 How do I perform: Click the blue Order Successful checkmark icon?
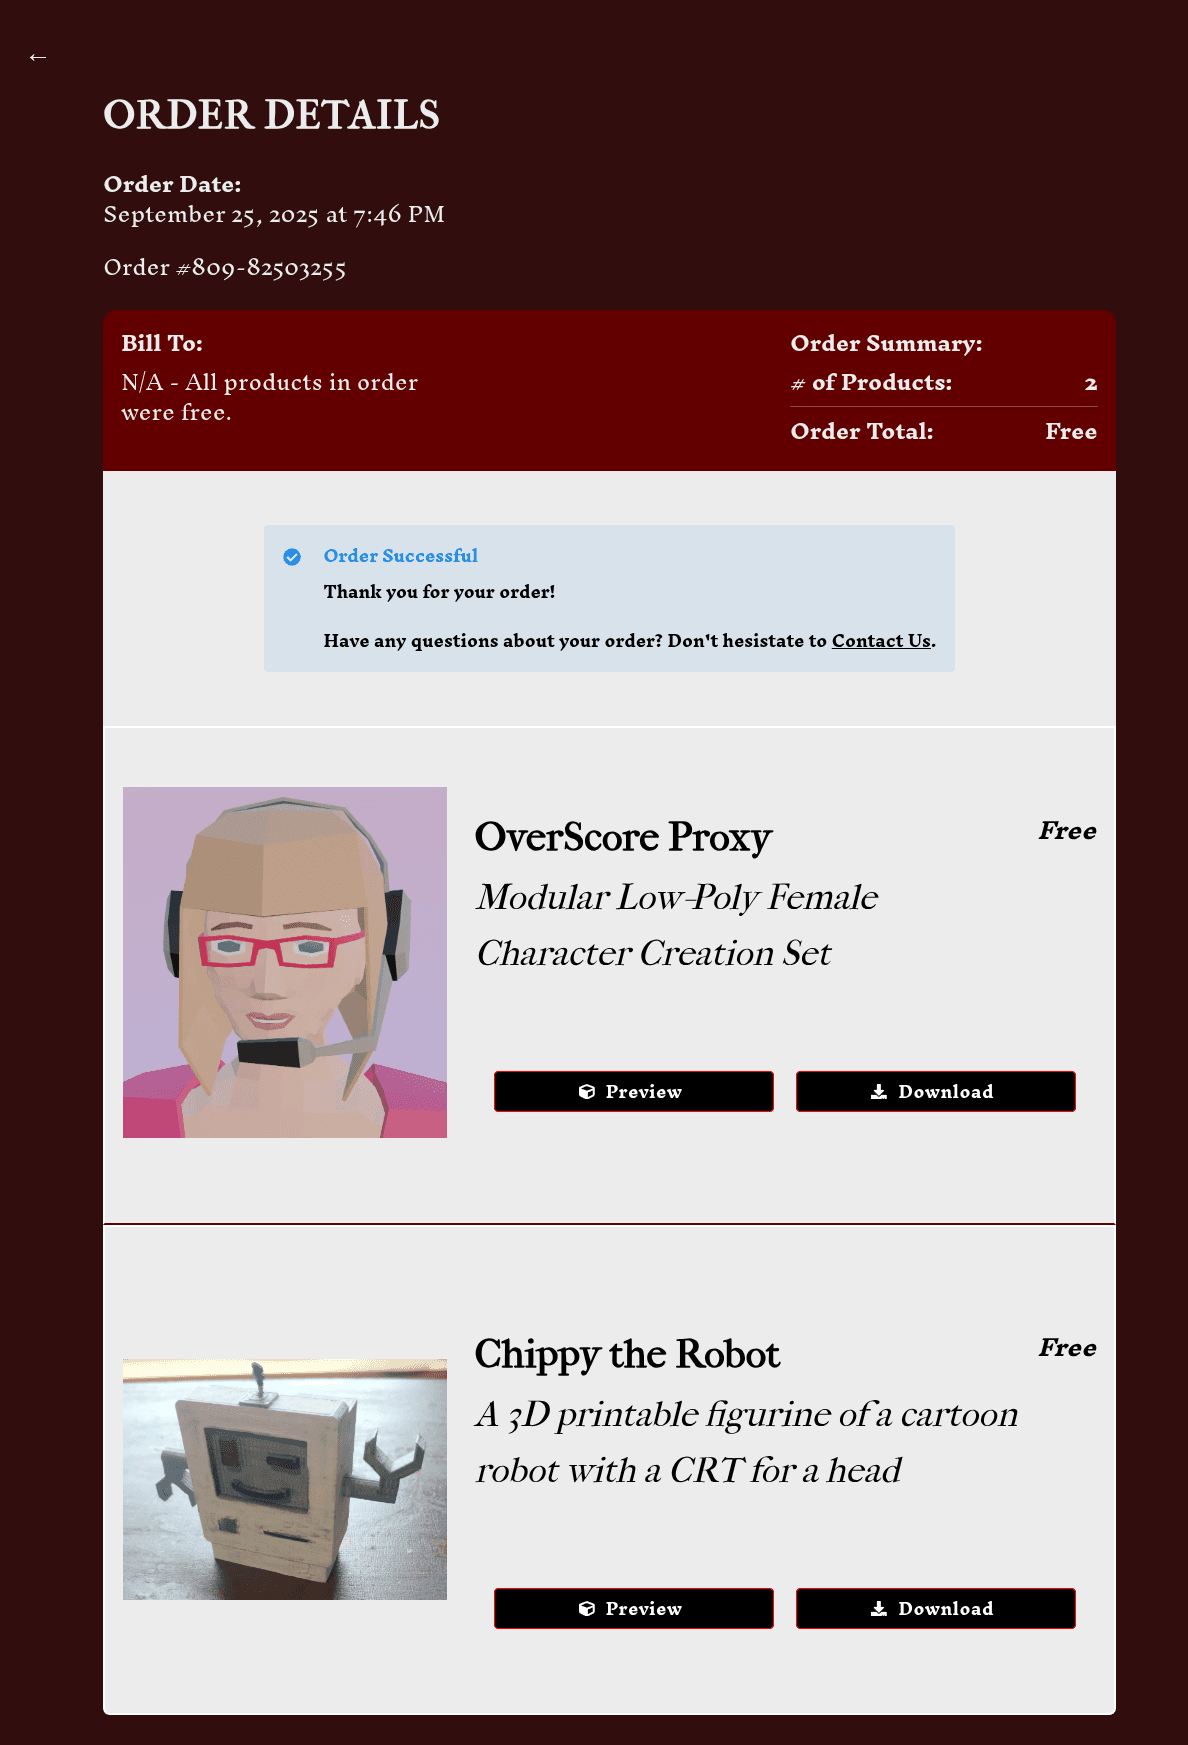[292, 557]
